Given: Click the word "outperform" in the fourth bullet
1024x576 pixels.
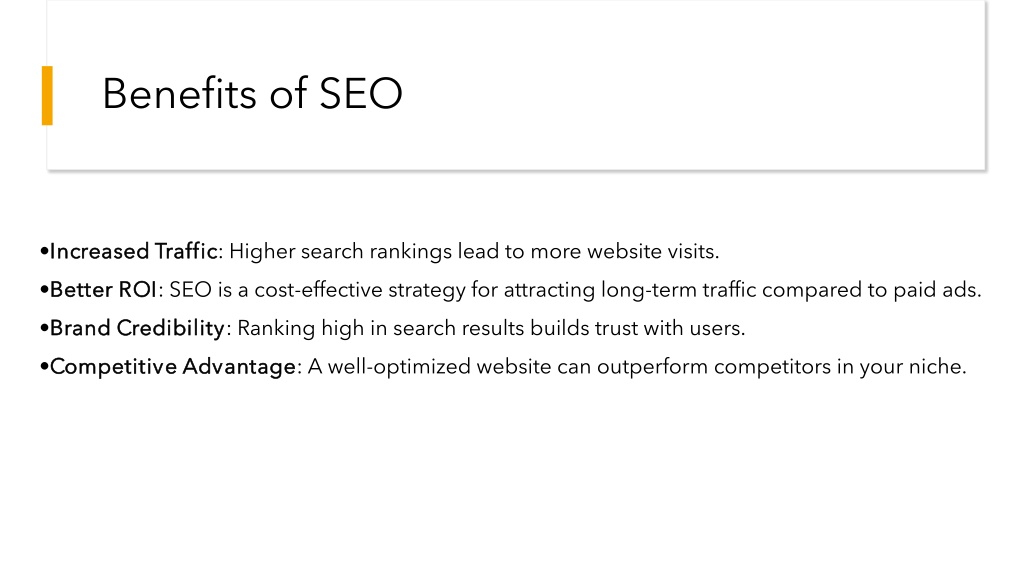Looking at the screenshot, I should [x=652, y=368].
